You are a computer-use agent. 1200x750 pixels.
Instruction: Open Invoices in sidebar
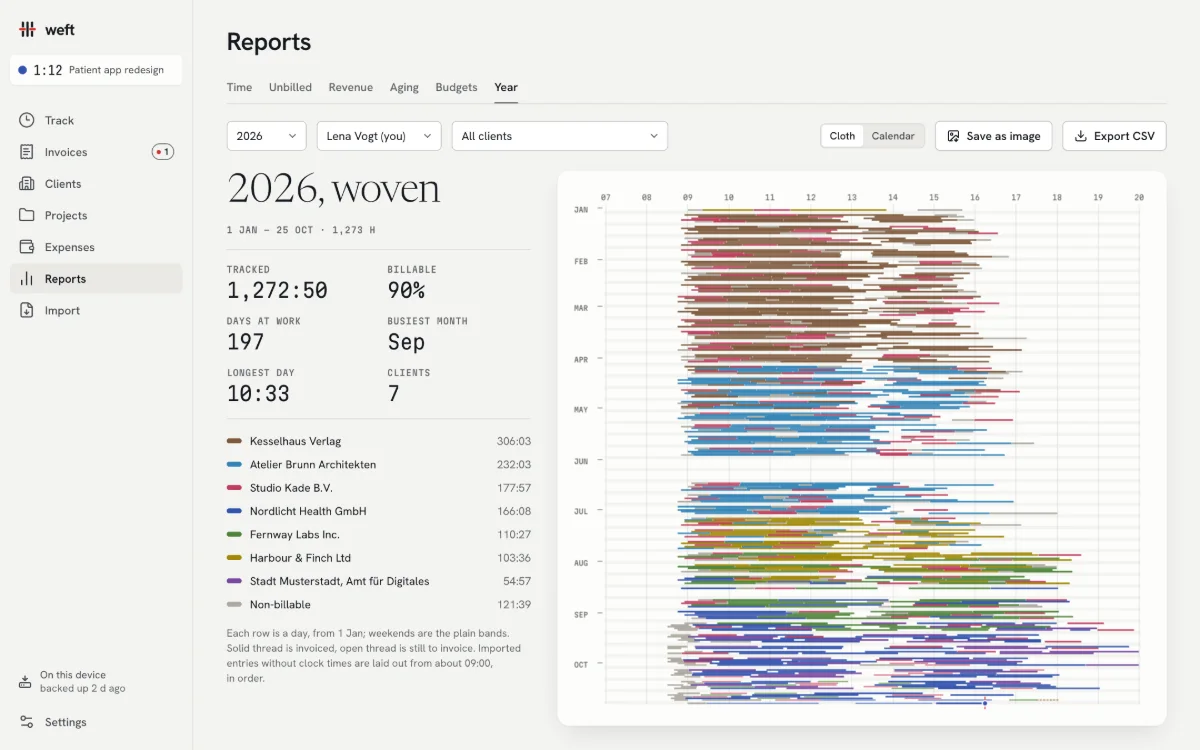(96, 152)
